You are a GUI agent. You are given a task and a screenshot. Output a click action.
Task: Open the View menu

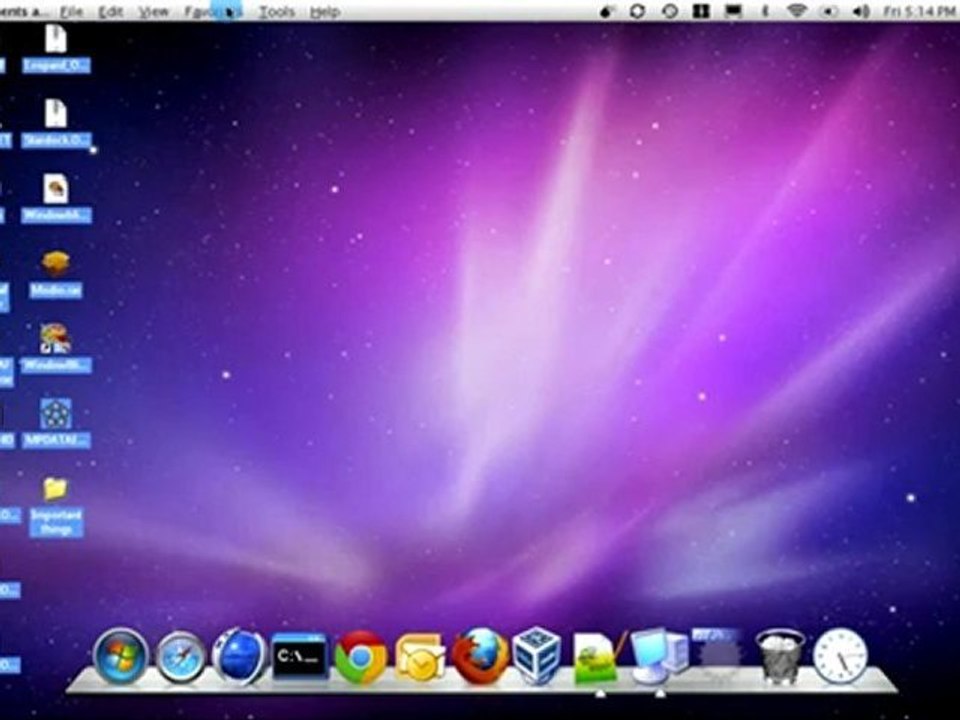(153, 12)
